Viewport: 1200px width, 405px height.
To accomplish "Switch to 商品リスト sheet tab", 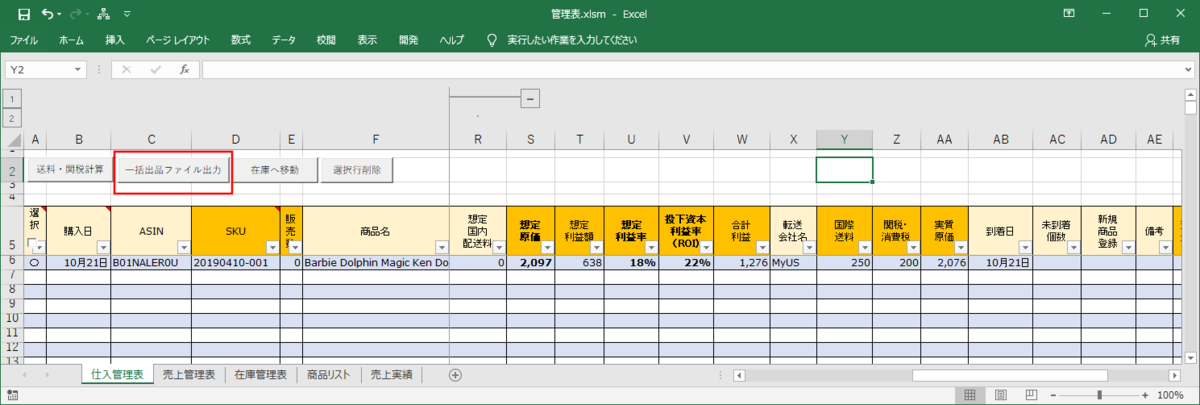I will click(x=328, y=375).
